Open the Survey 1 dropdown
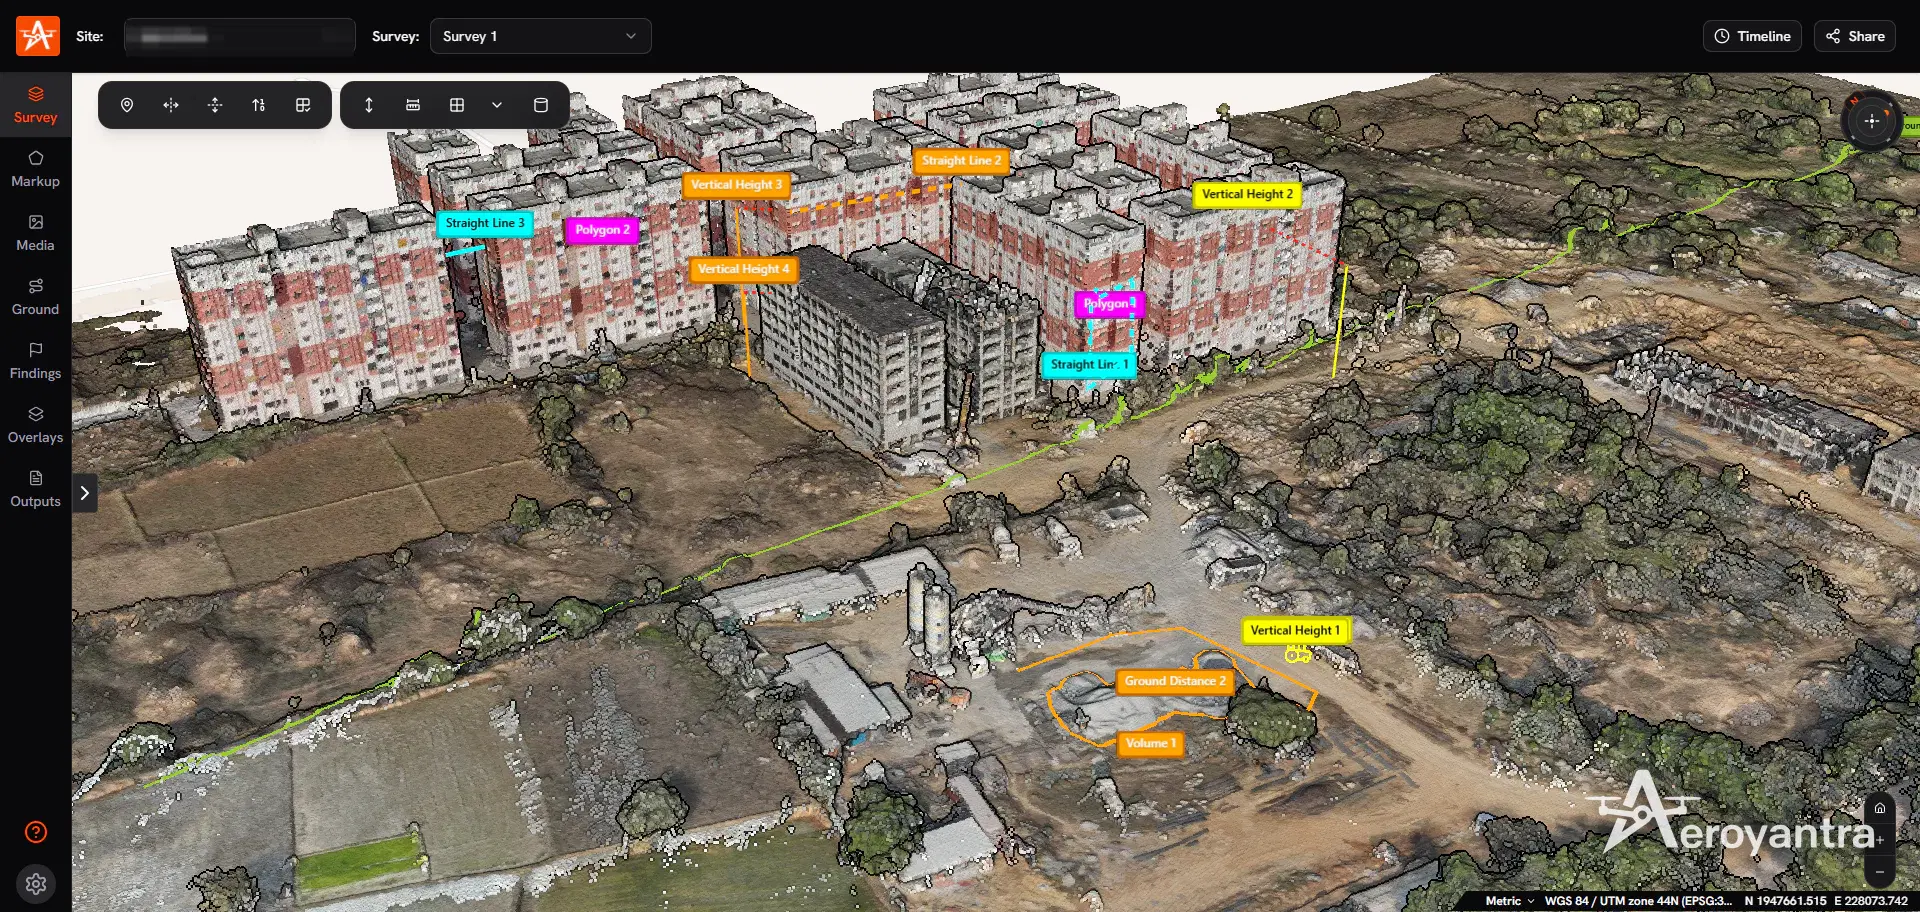The height and width of the screenshot is (912, 1920). tap(540, 36)
